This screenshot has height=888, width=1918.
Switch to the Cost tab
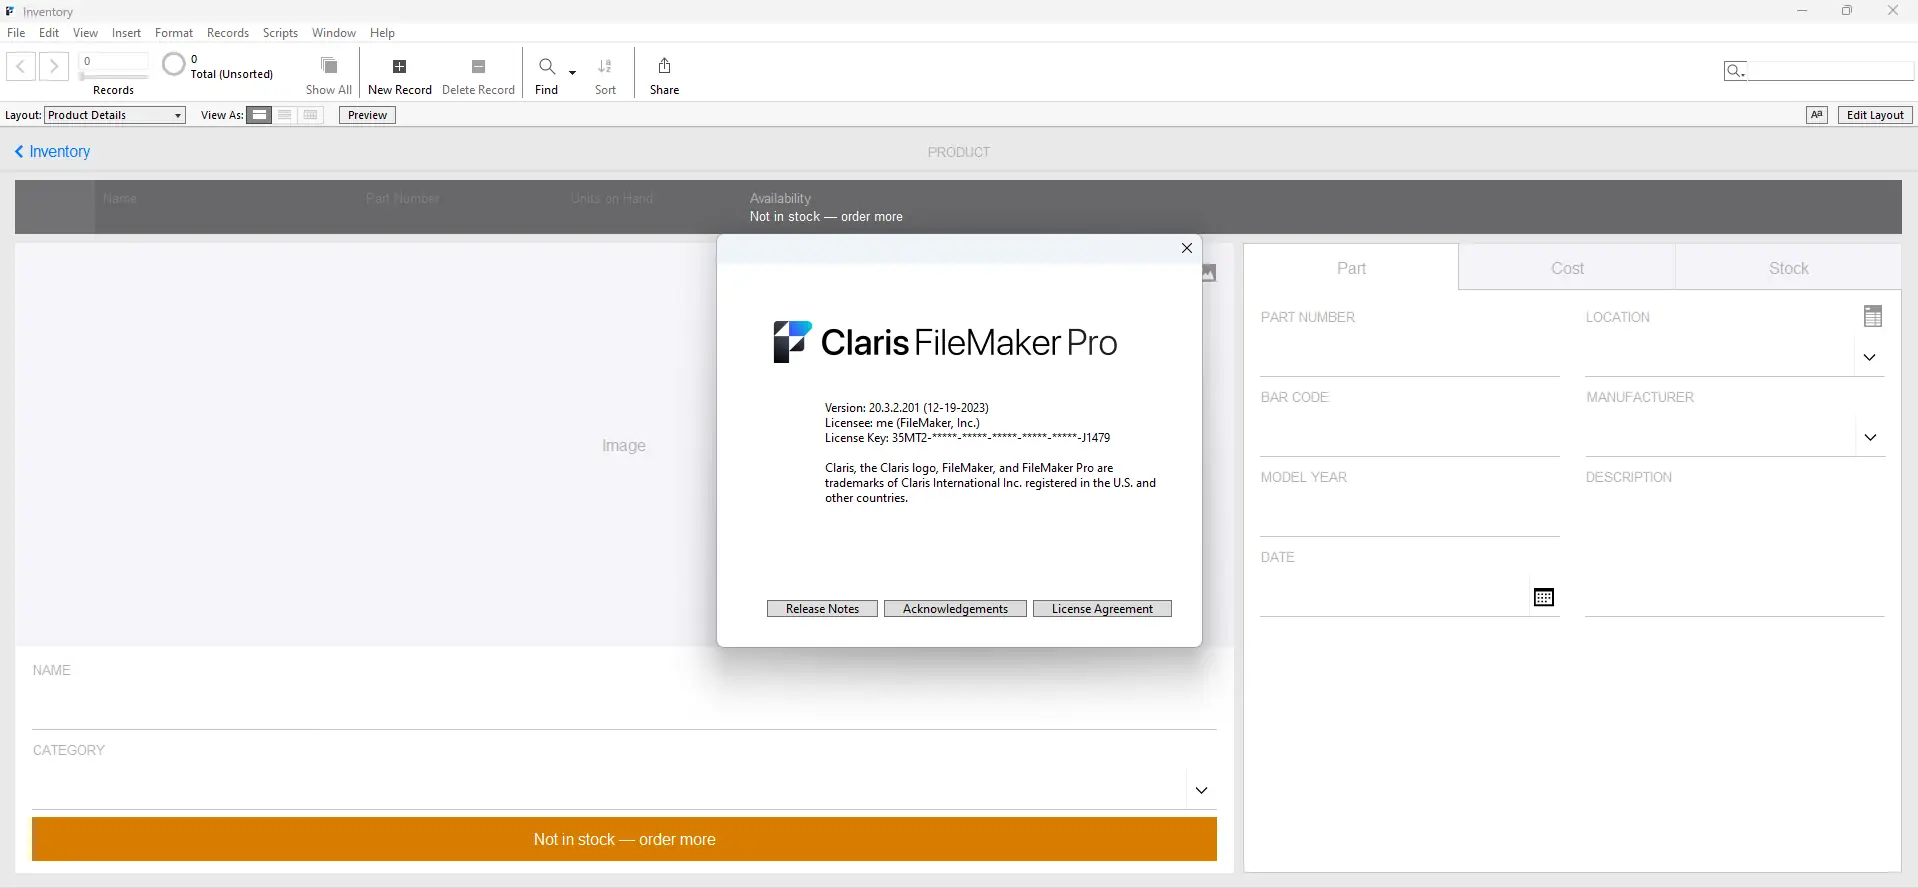(1567, 268)
